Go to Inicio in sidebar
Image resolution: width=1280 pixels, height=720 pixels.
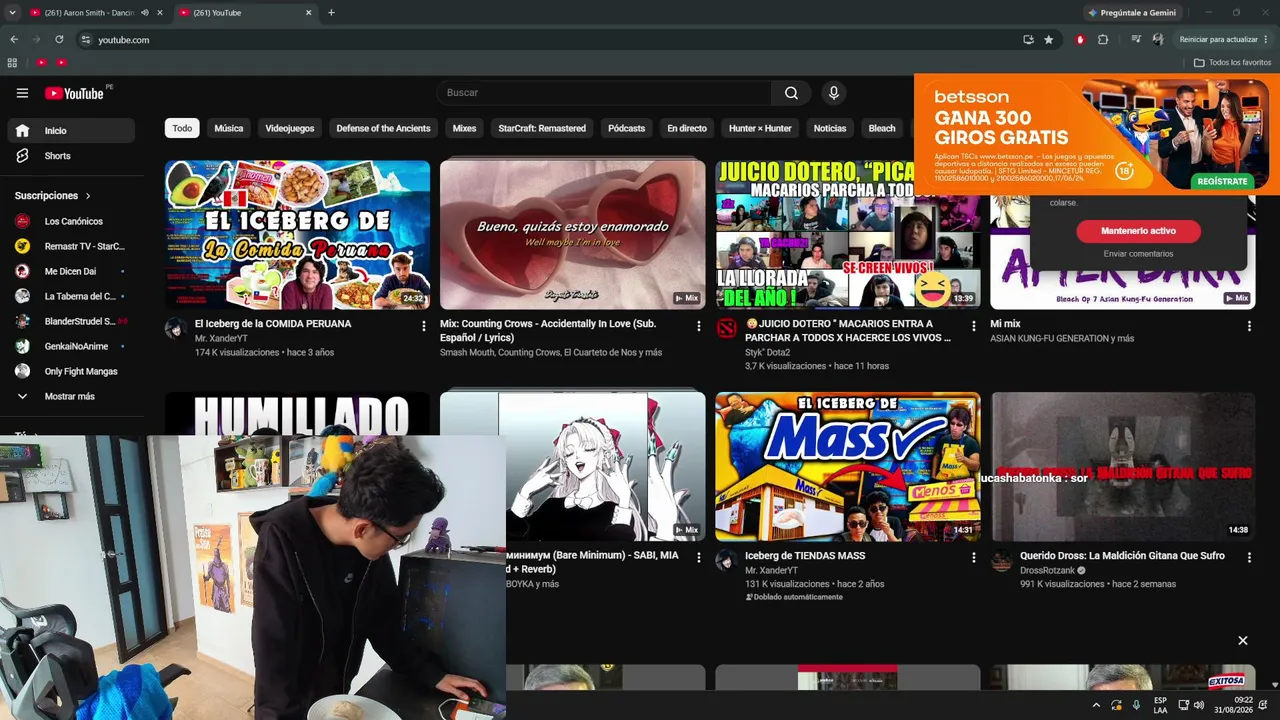pos(71,130)
